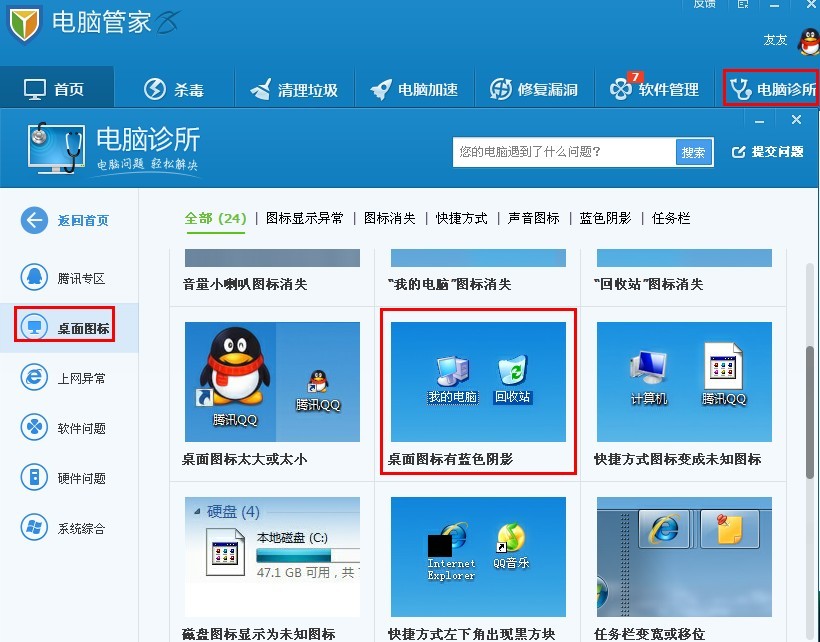Viewport: 820px width, 642px height.
Task: Switch to the 蓝色阴影 tab
Action: [x=606, y=218]
